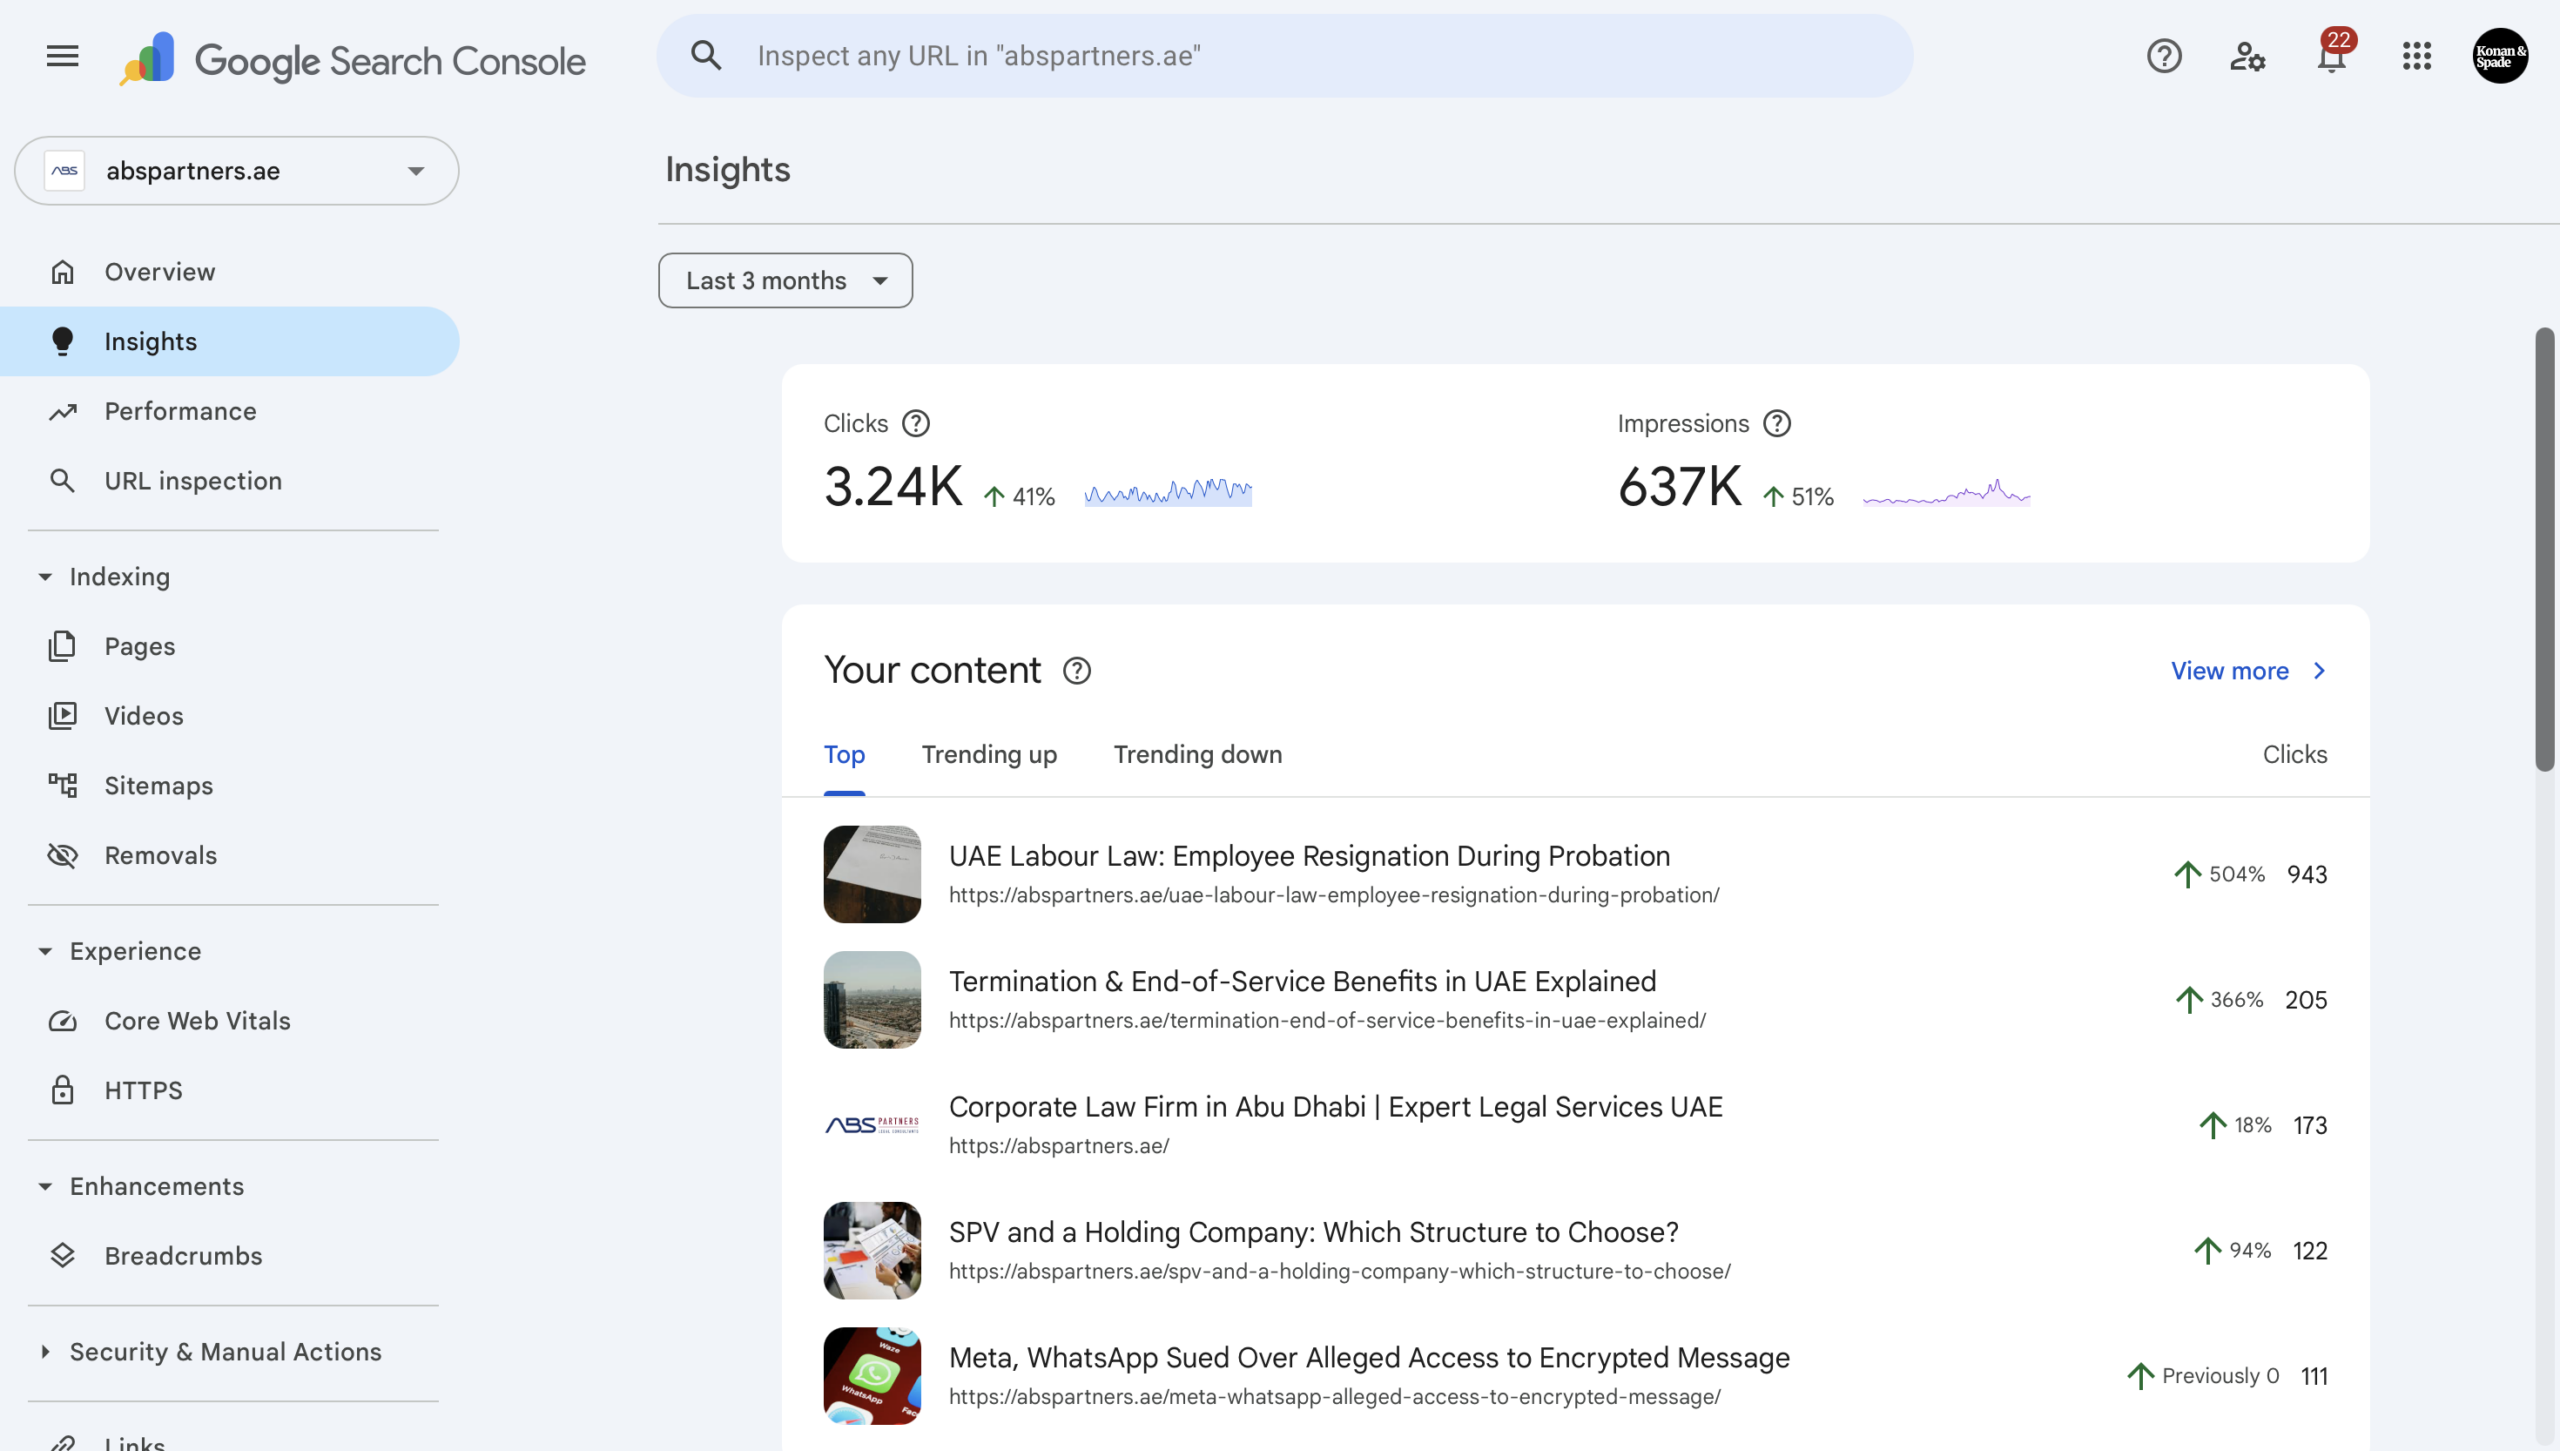Image resolution: width=2560 pixels, height=1451 pixels.
Task: Open Breadcrumbs enhancement report
Action: pos(230,1256)
